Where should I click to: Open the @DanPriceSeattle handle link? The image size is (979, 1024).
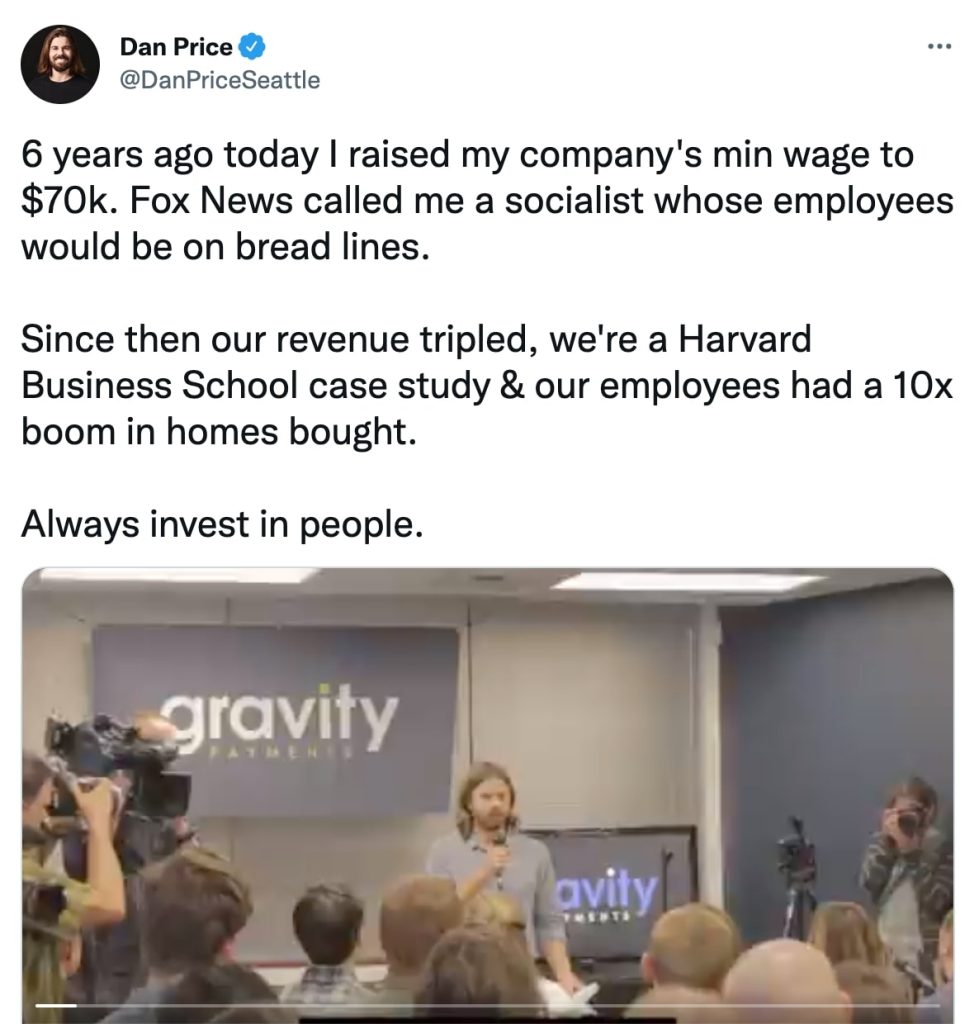[220, 80]
